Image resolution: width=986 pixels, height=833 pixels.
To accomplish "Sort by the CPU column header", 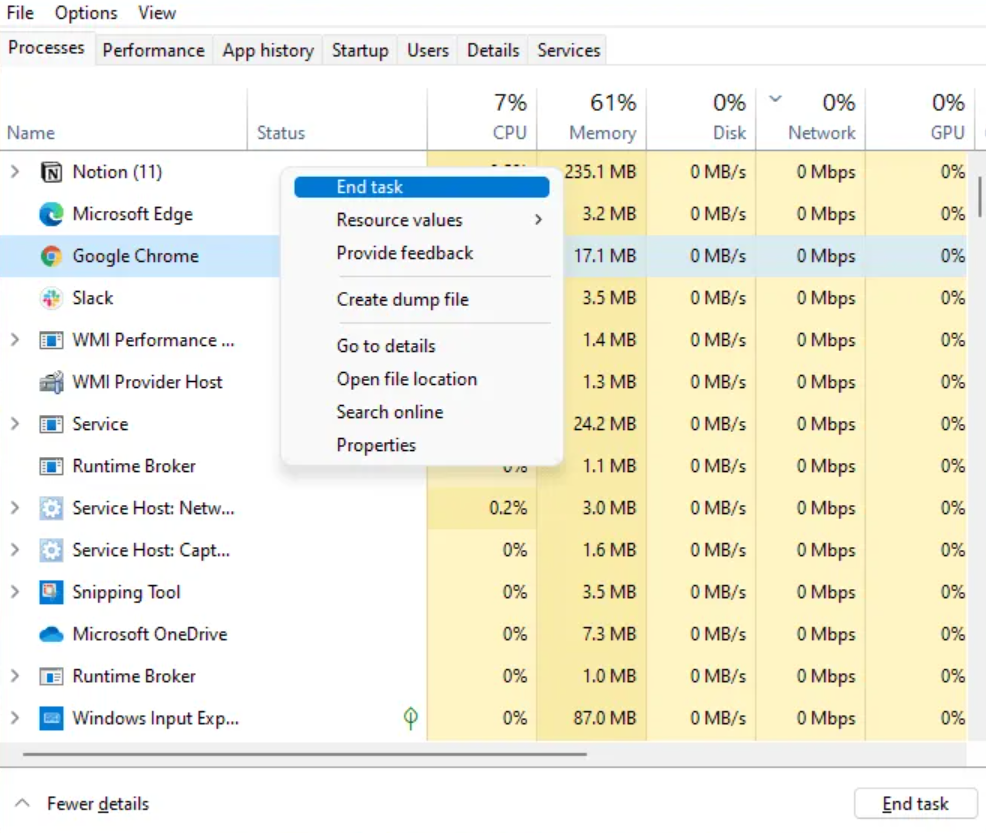I will point(482,118).
